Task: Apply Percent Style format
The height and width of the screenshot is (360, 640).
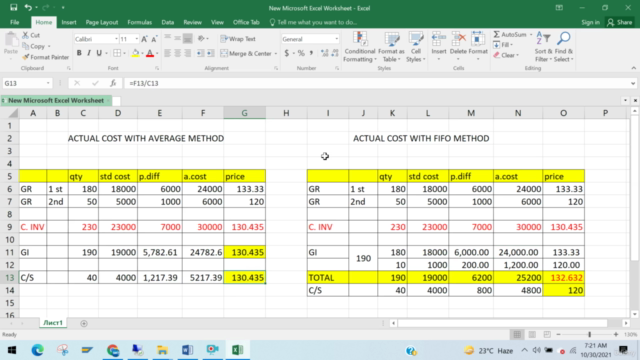Action: 301,53
